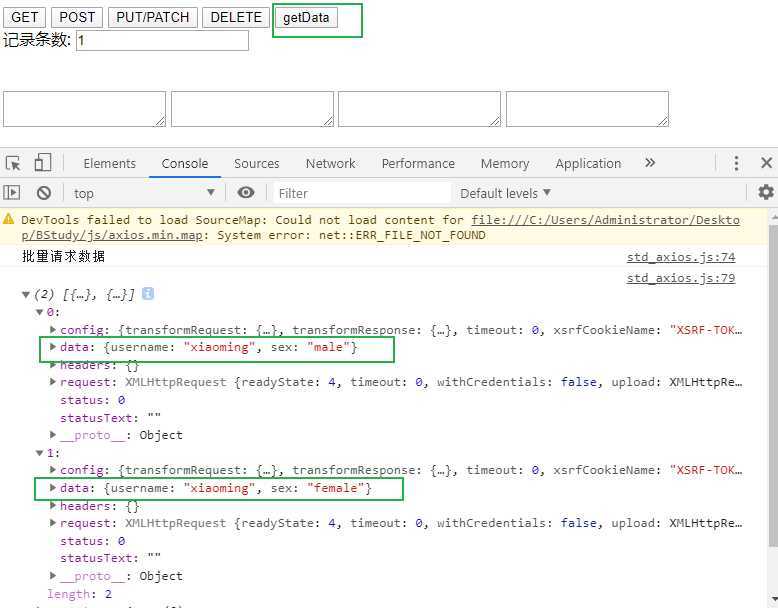Expand config under item 0

click(53, 330)
